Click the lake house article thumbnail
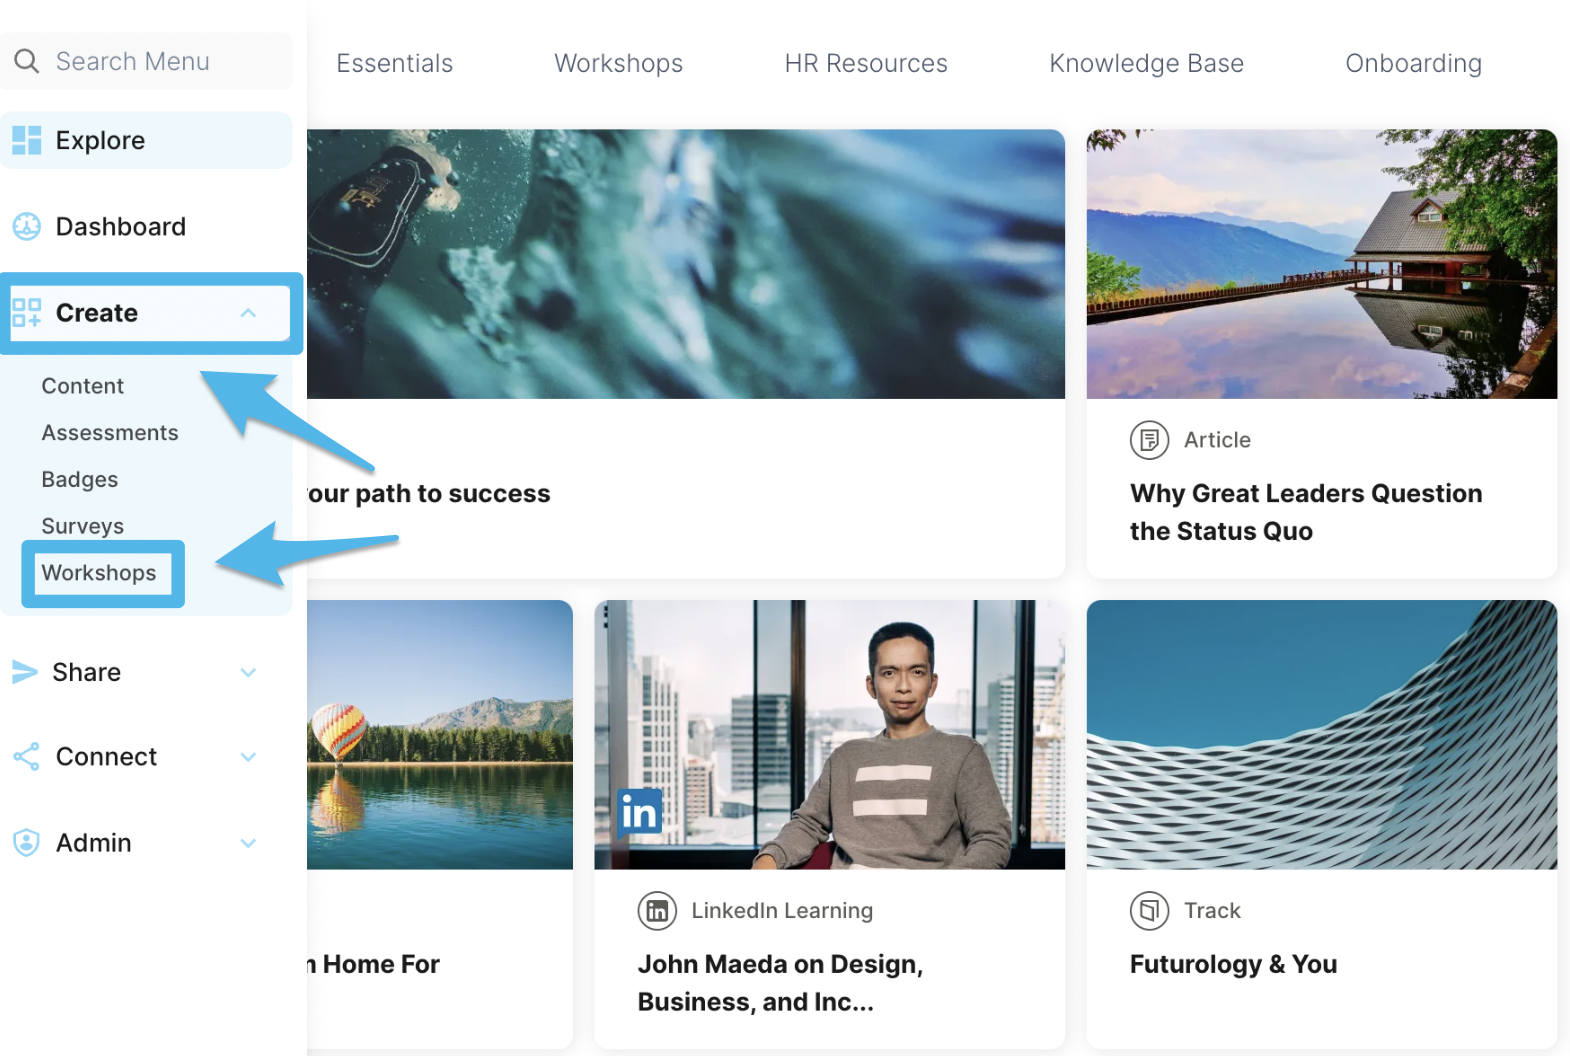The width and height of the screenshot is (1570, 1056). (1321, 264)
